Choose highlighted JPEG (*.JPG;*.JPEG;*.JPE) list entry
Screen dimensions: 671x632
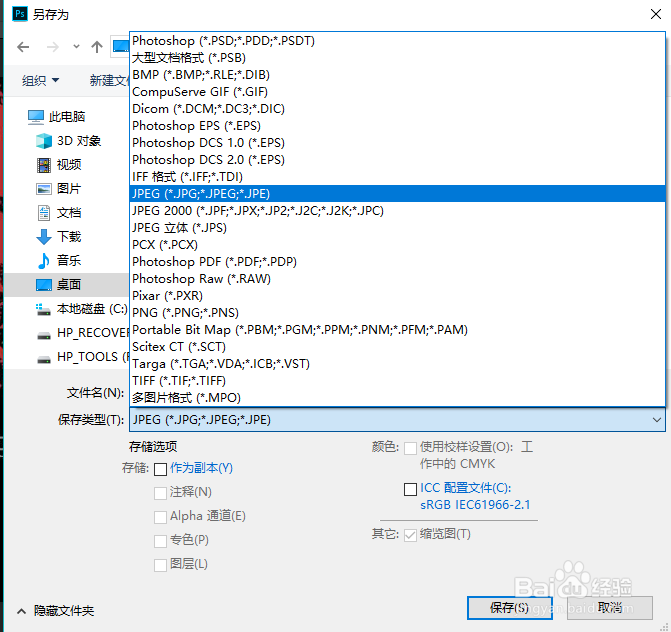coord(397,194)
